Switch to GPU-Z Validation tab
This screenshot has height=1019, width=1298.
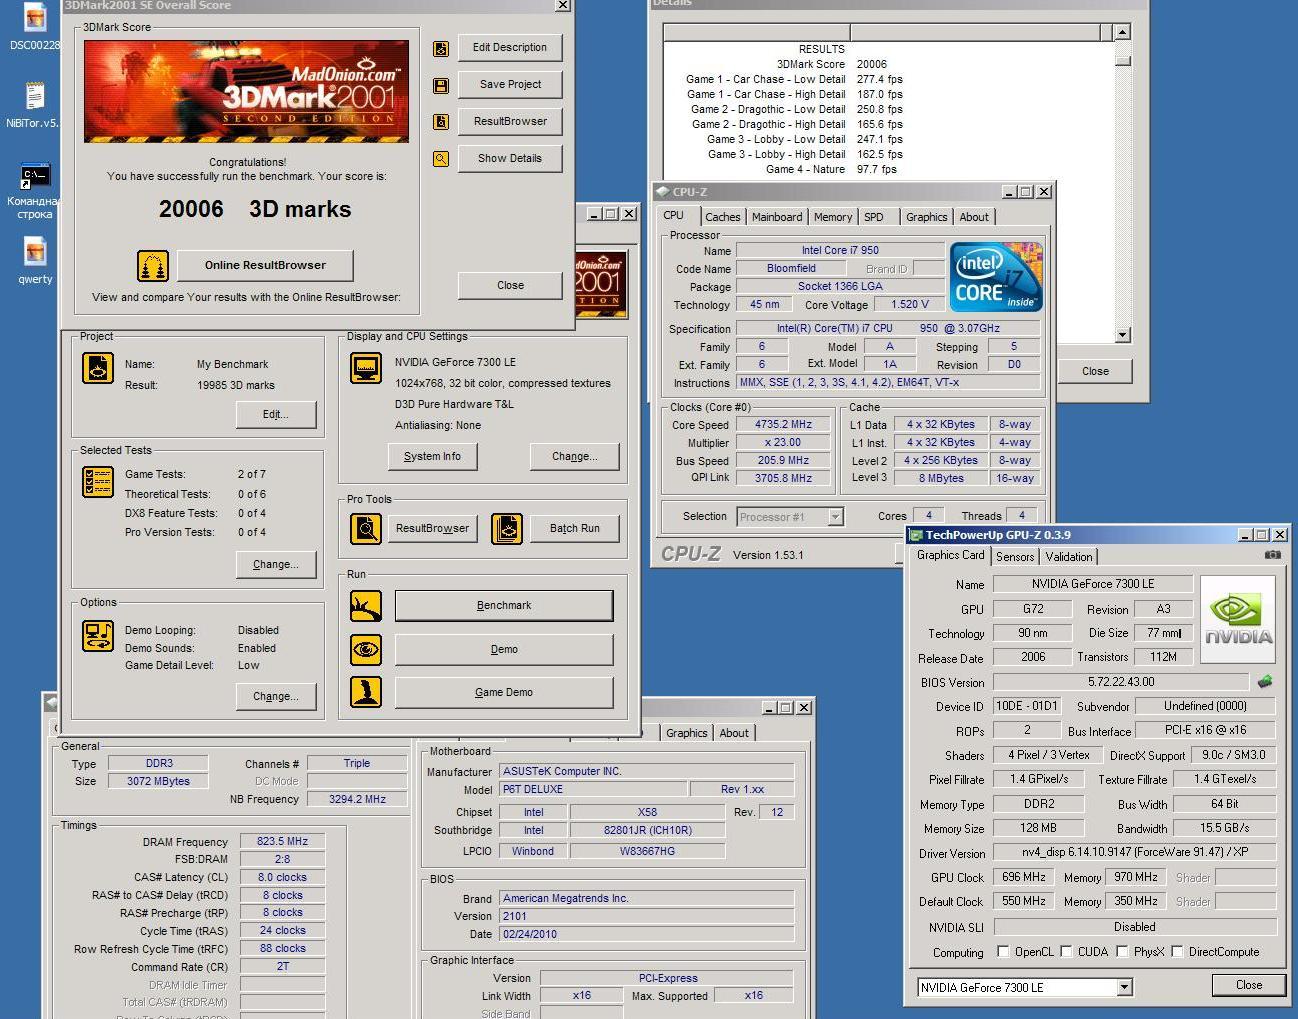(1069, 557)
